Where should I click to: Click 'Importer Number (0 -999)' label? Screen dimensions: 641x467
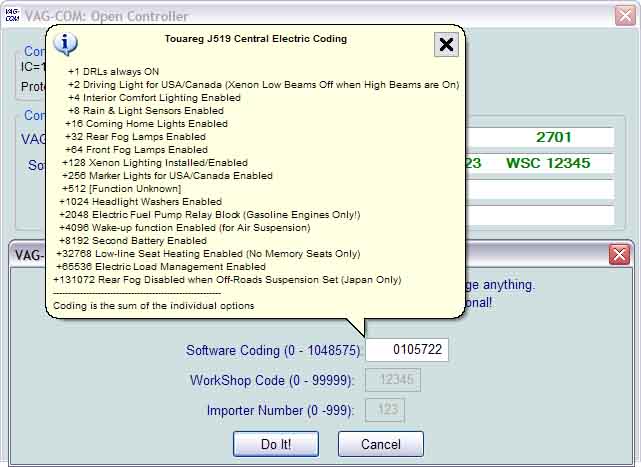(280, 410)
